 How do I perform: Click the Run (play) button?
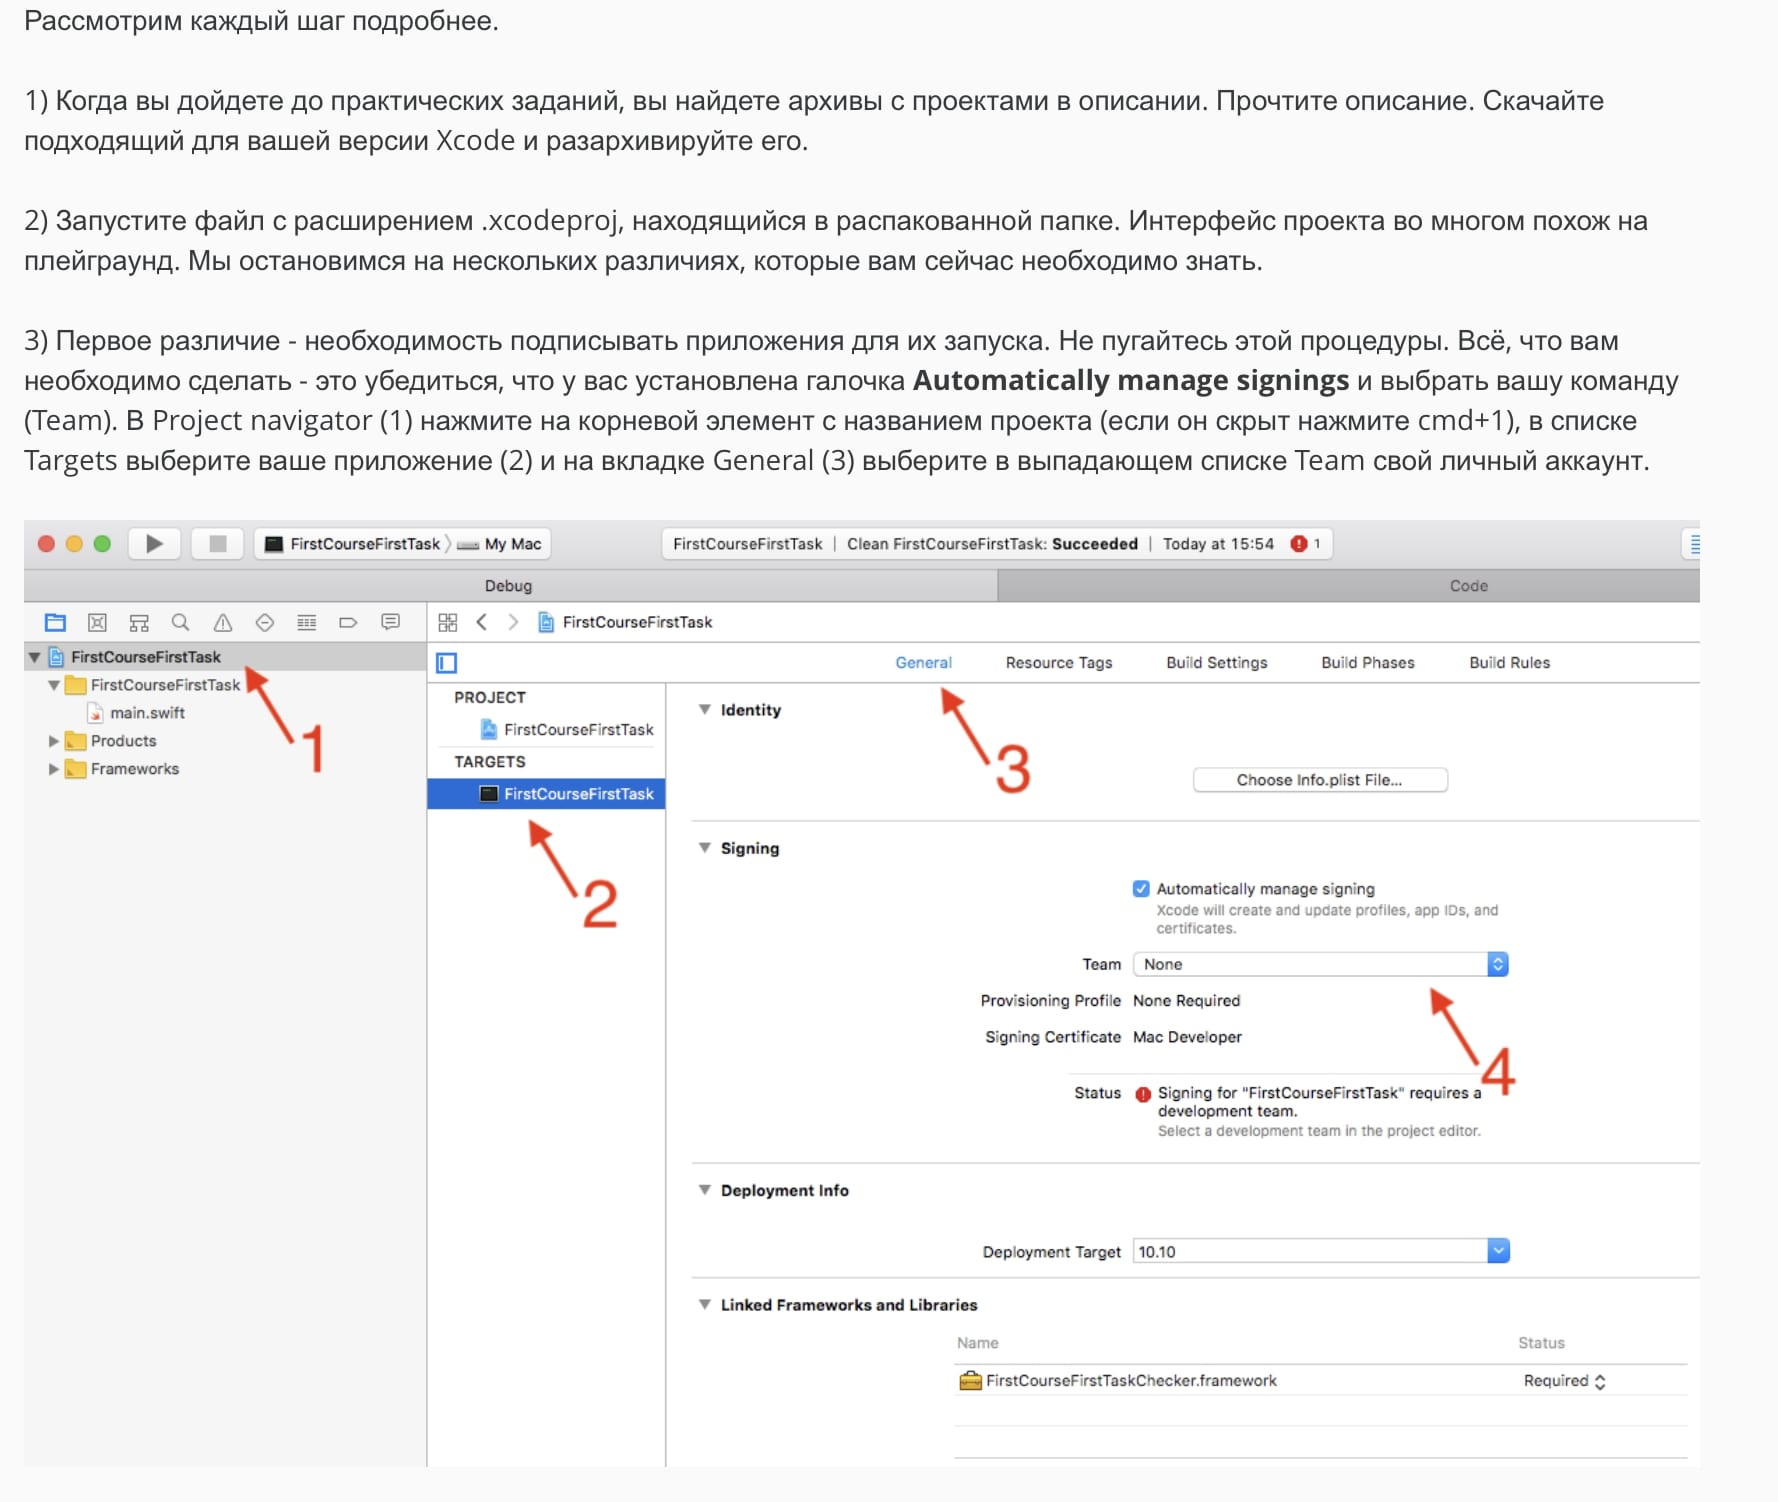[x=154, y=544]
